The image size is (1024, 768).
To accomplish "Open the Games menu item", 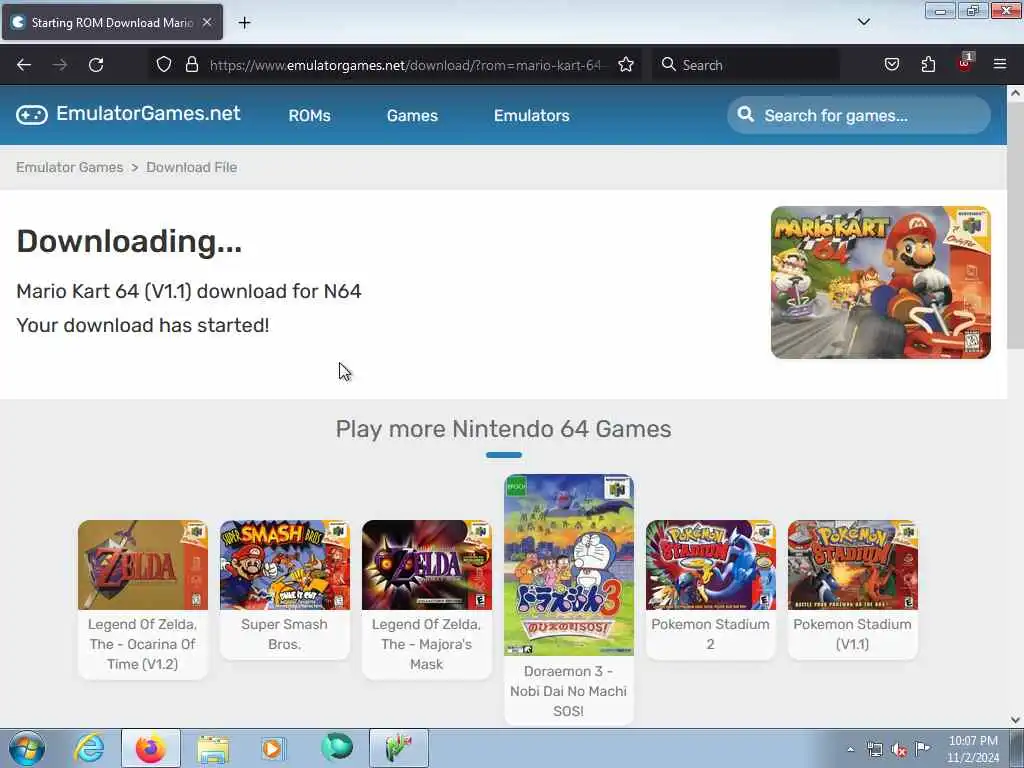I will click(412, 116).
